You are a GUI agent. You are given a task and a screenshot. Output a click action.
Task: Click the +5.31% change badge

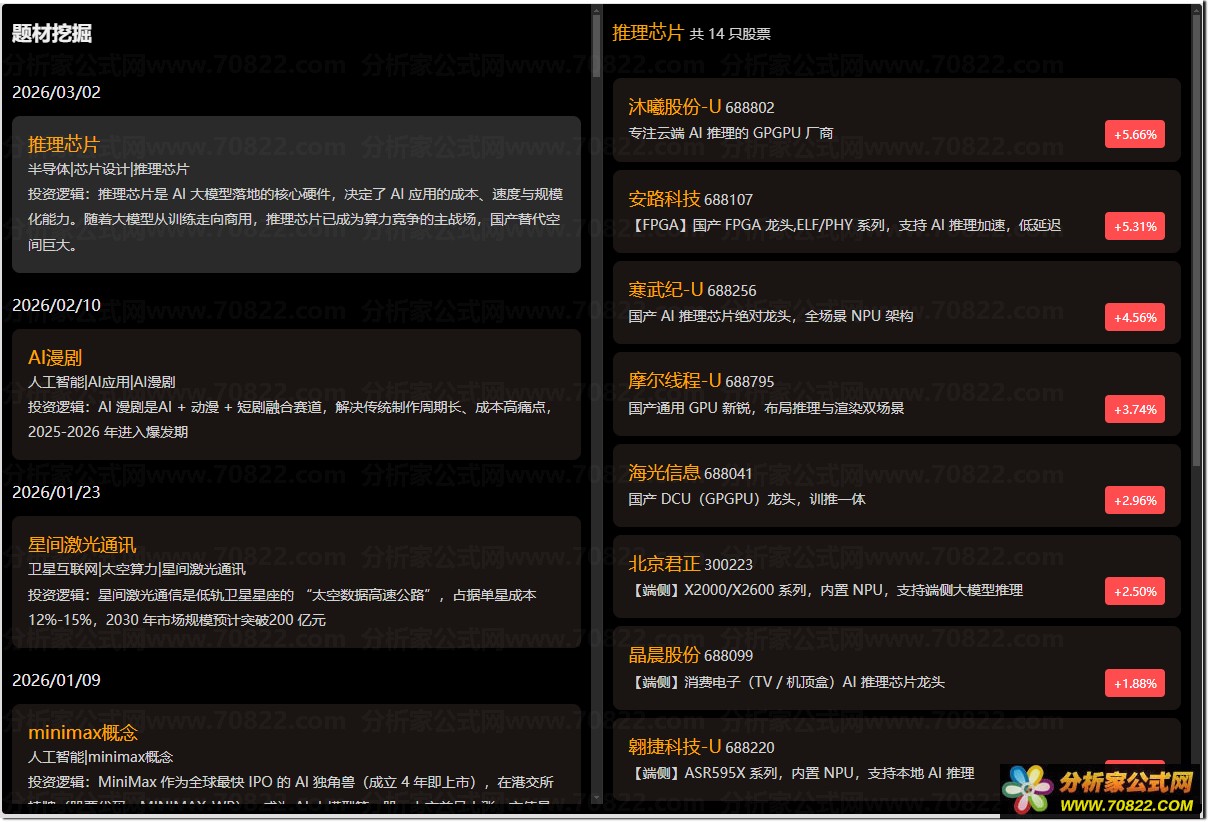1134,226
